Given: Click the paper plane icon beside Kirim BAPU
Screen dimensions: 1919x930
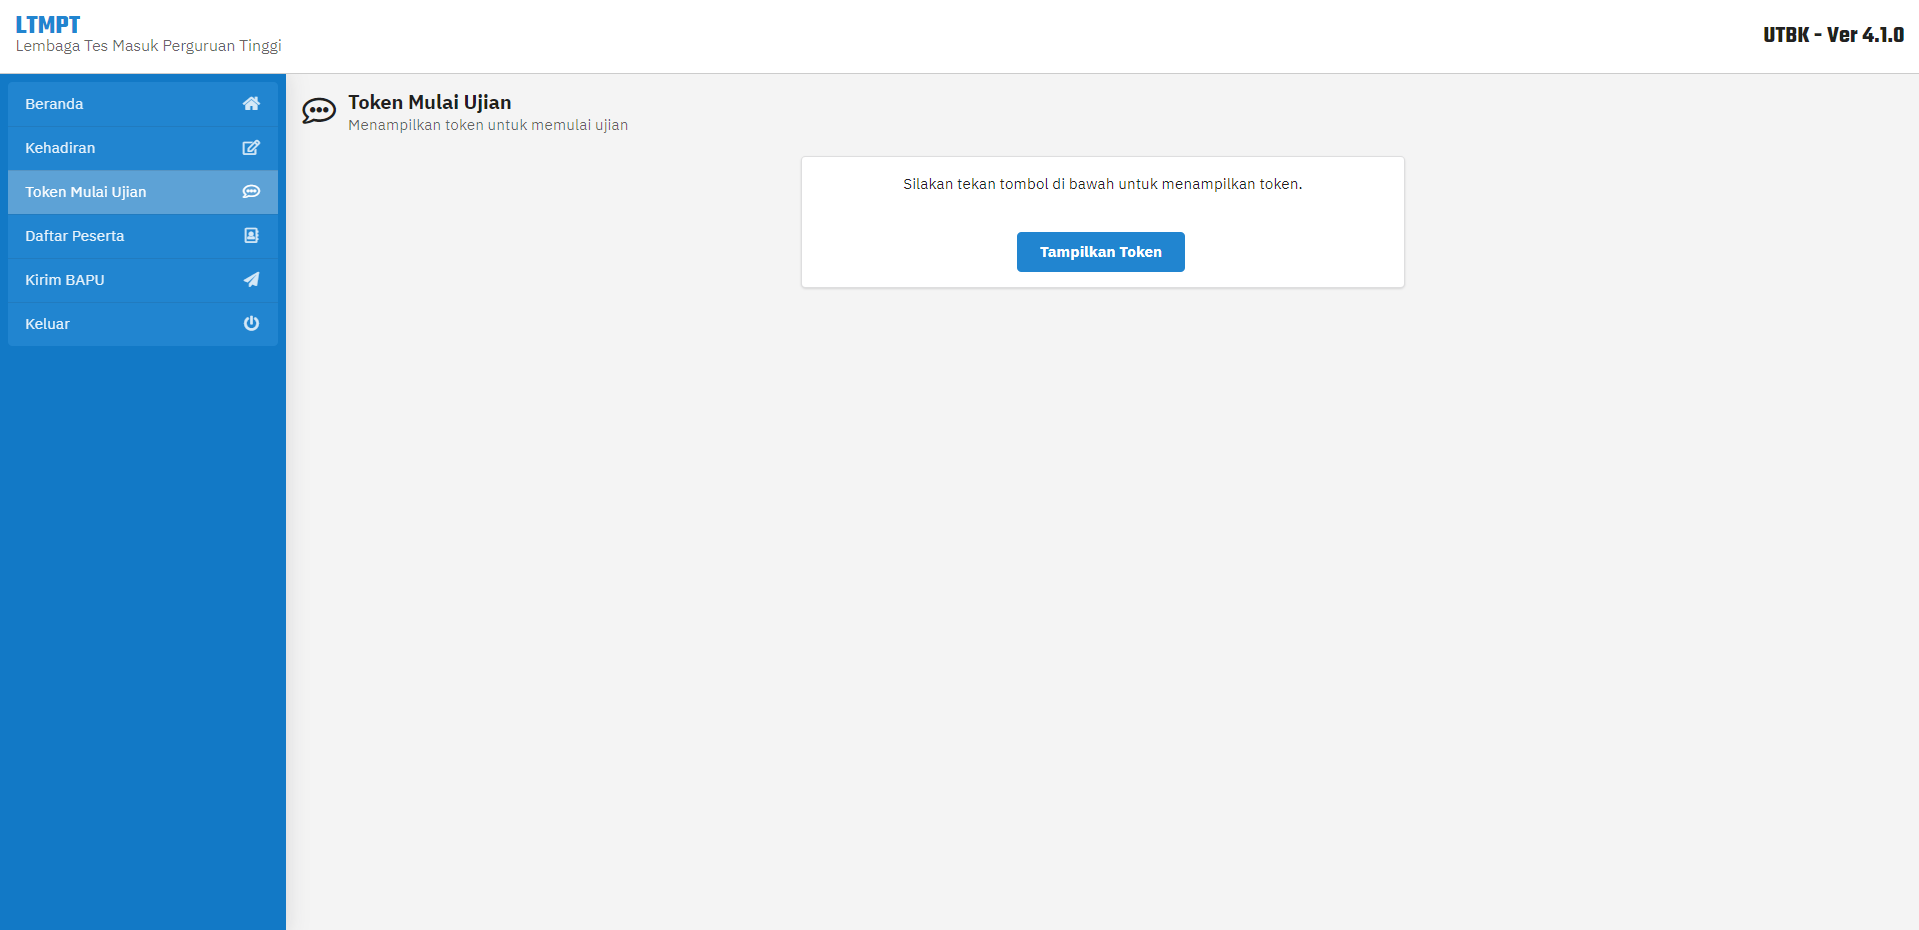Looking at the screenshot, I should pyautogui.click(x=251, y=280).
